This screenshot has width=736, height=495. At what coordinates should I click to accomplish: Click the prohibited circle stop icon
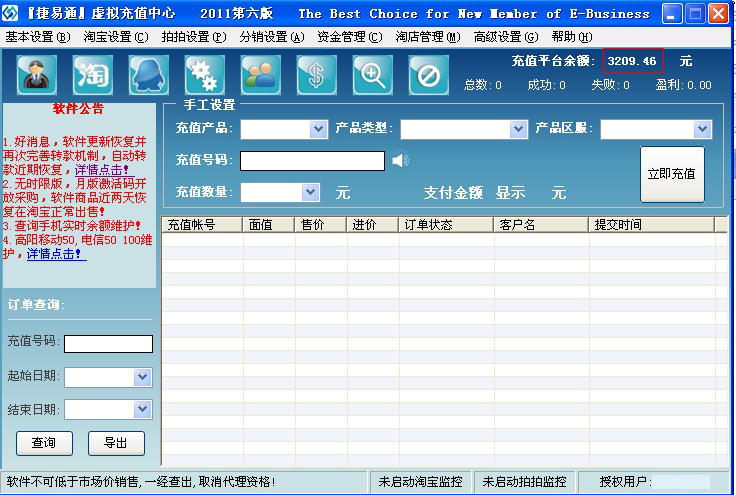click(x=429, y=75)
